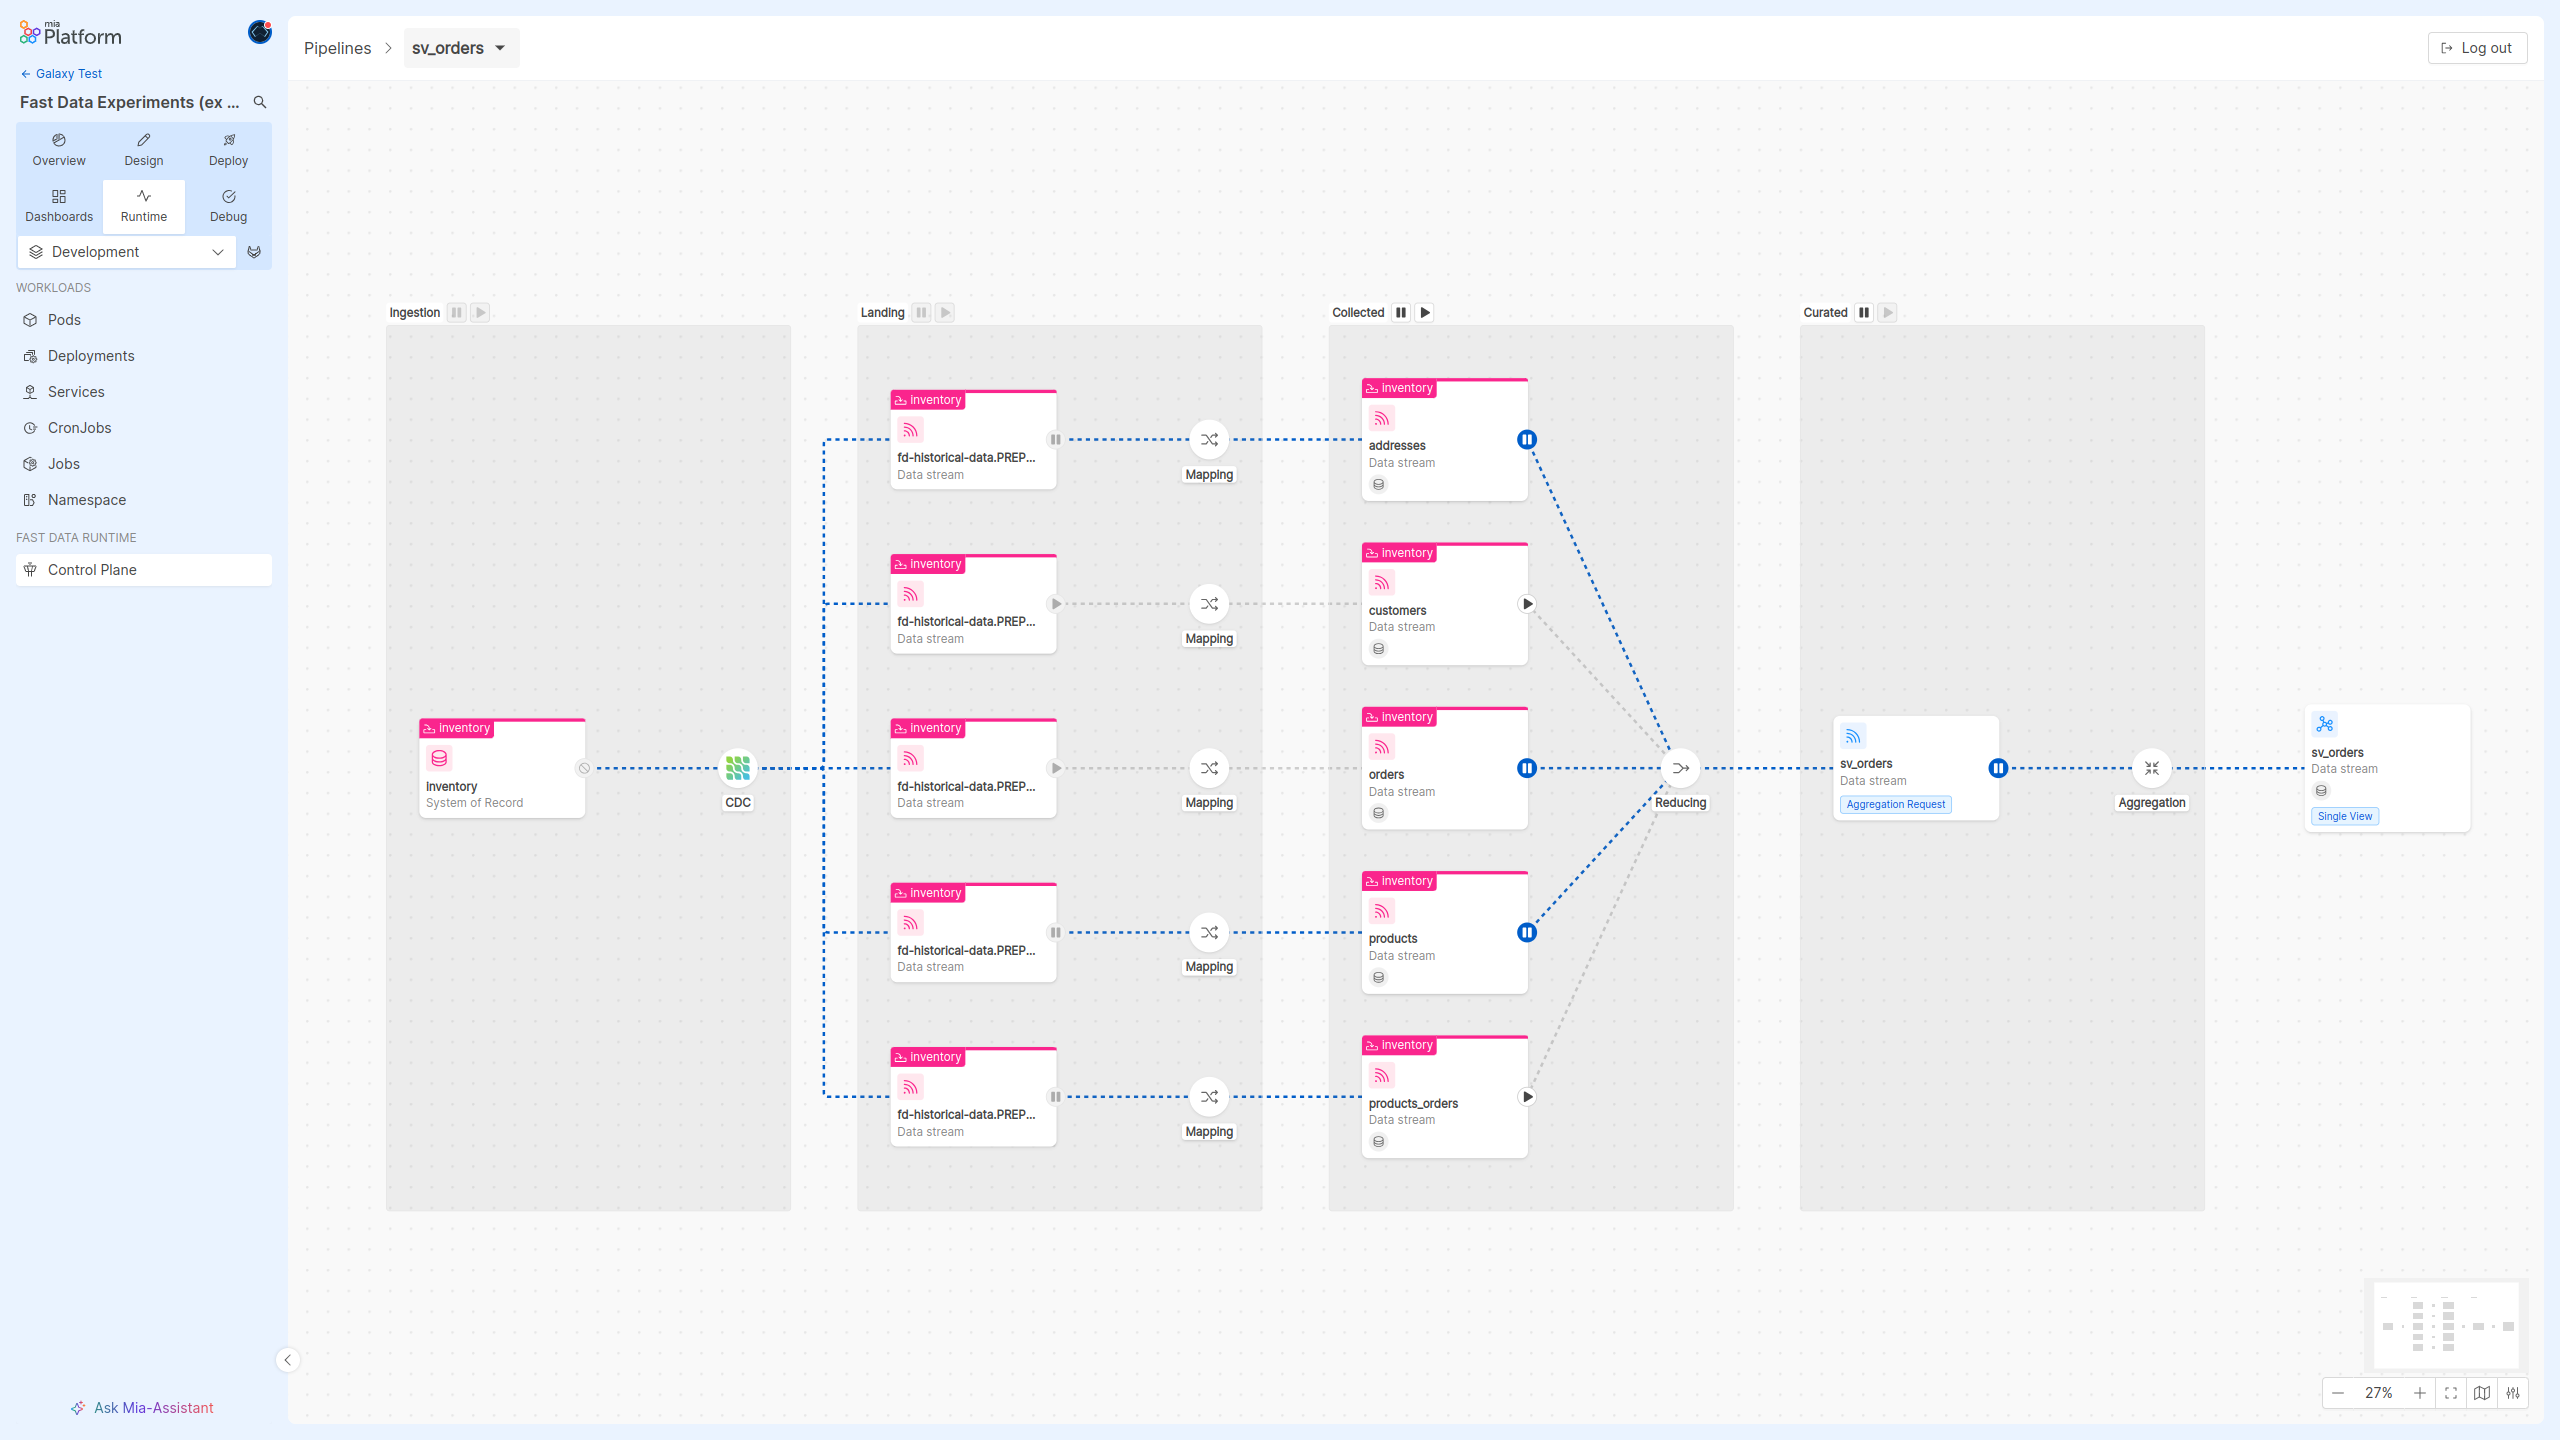Click the Reducing node icon
The image size is (2560, 1440).
pos(1680,768)
